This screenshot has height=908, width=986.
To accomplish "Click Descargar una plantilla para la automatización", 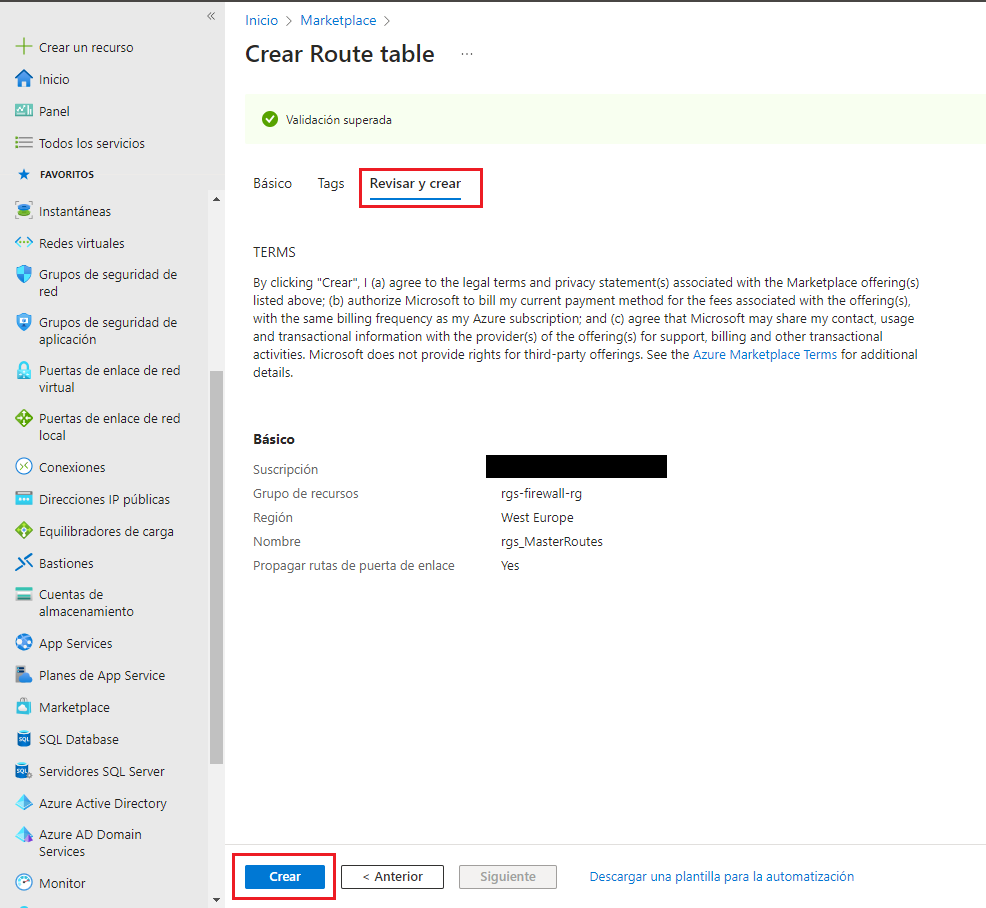I will click(721, 876).
